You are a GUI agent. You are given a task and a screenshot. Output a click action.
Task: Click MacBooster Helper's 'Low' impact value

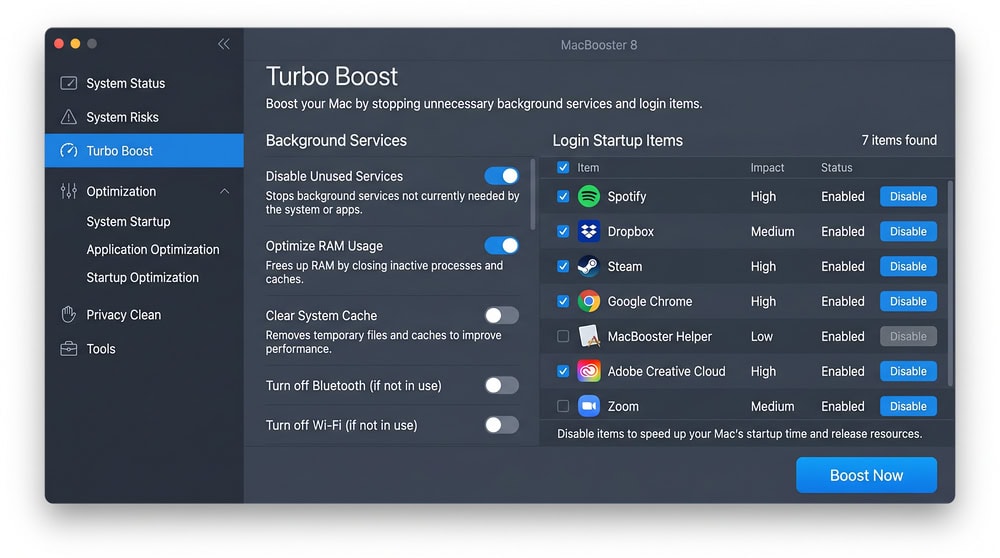click(x=761, y=336)
